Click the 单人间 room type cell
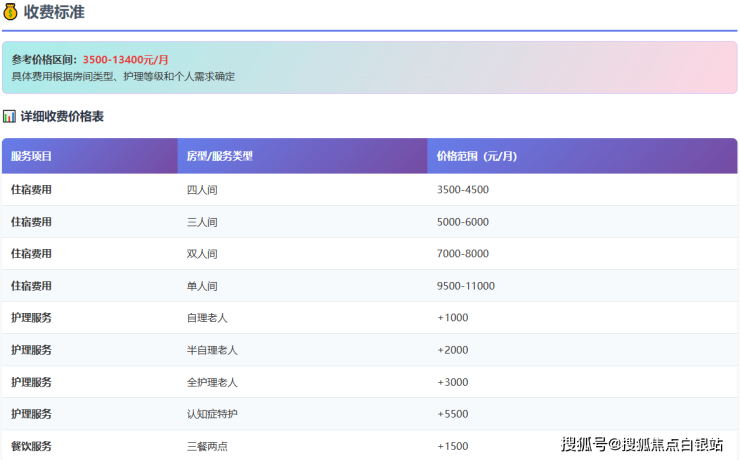Viewport: 740px width, 460px height. [202, 286]
